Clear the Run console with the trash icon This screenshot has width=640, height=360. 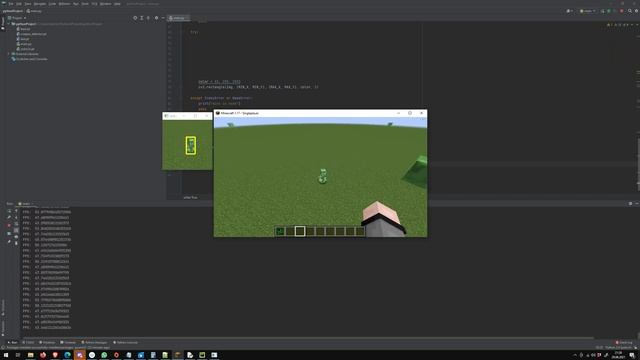[16, 243]
